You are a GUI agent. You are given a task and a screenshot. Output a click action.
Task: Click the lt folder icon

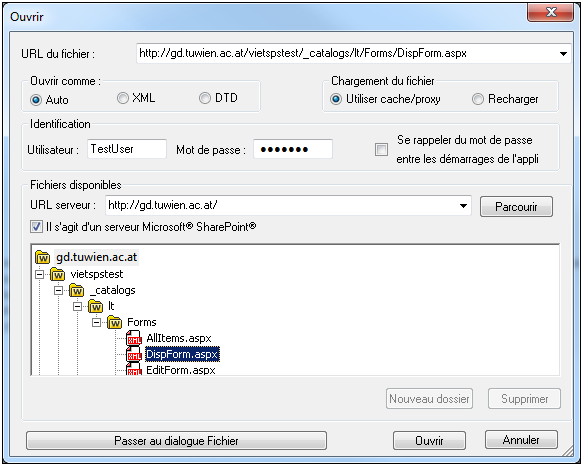pos(96,306)
